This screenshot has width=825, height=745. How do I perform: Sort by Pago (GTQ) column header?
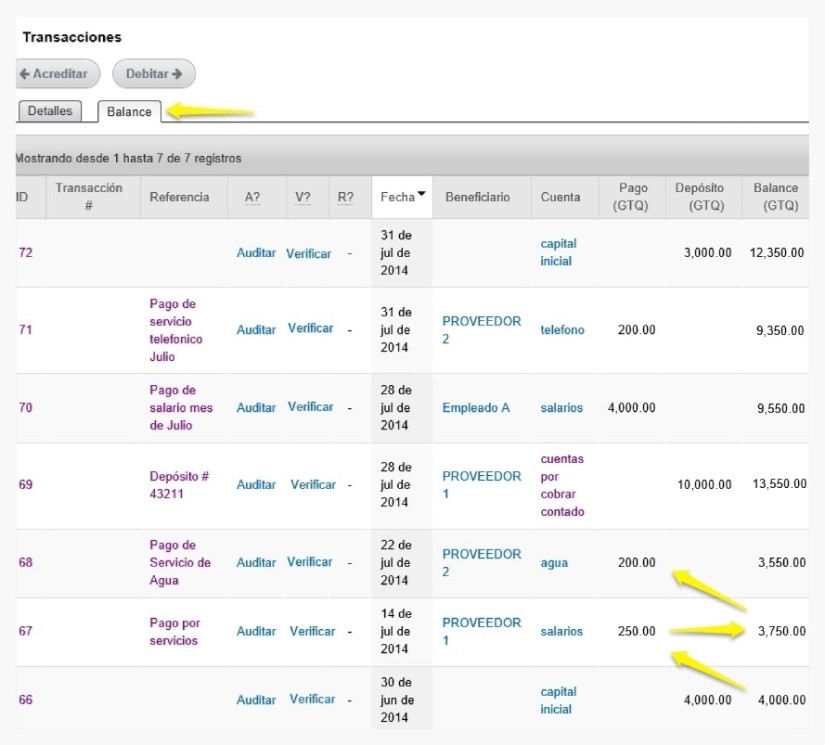(x=631, y=197)
